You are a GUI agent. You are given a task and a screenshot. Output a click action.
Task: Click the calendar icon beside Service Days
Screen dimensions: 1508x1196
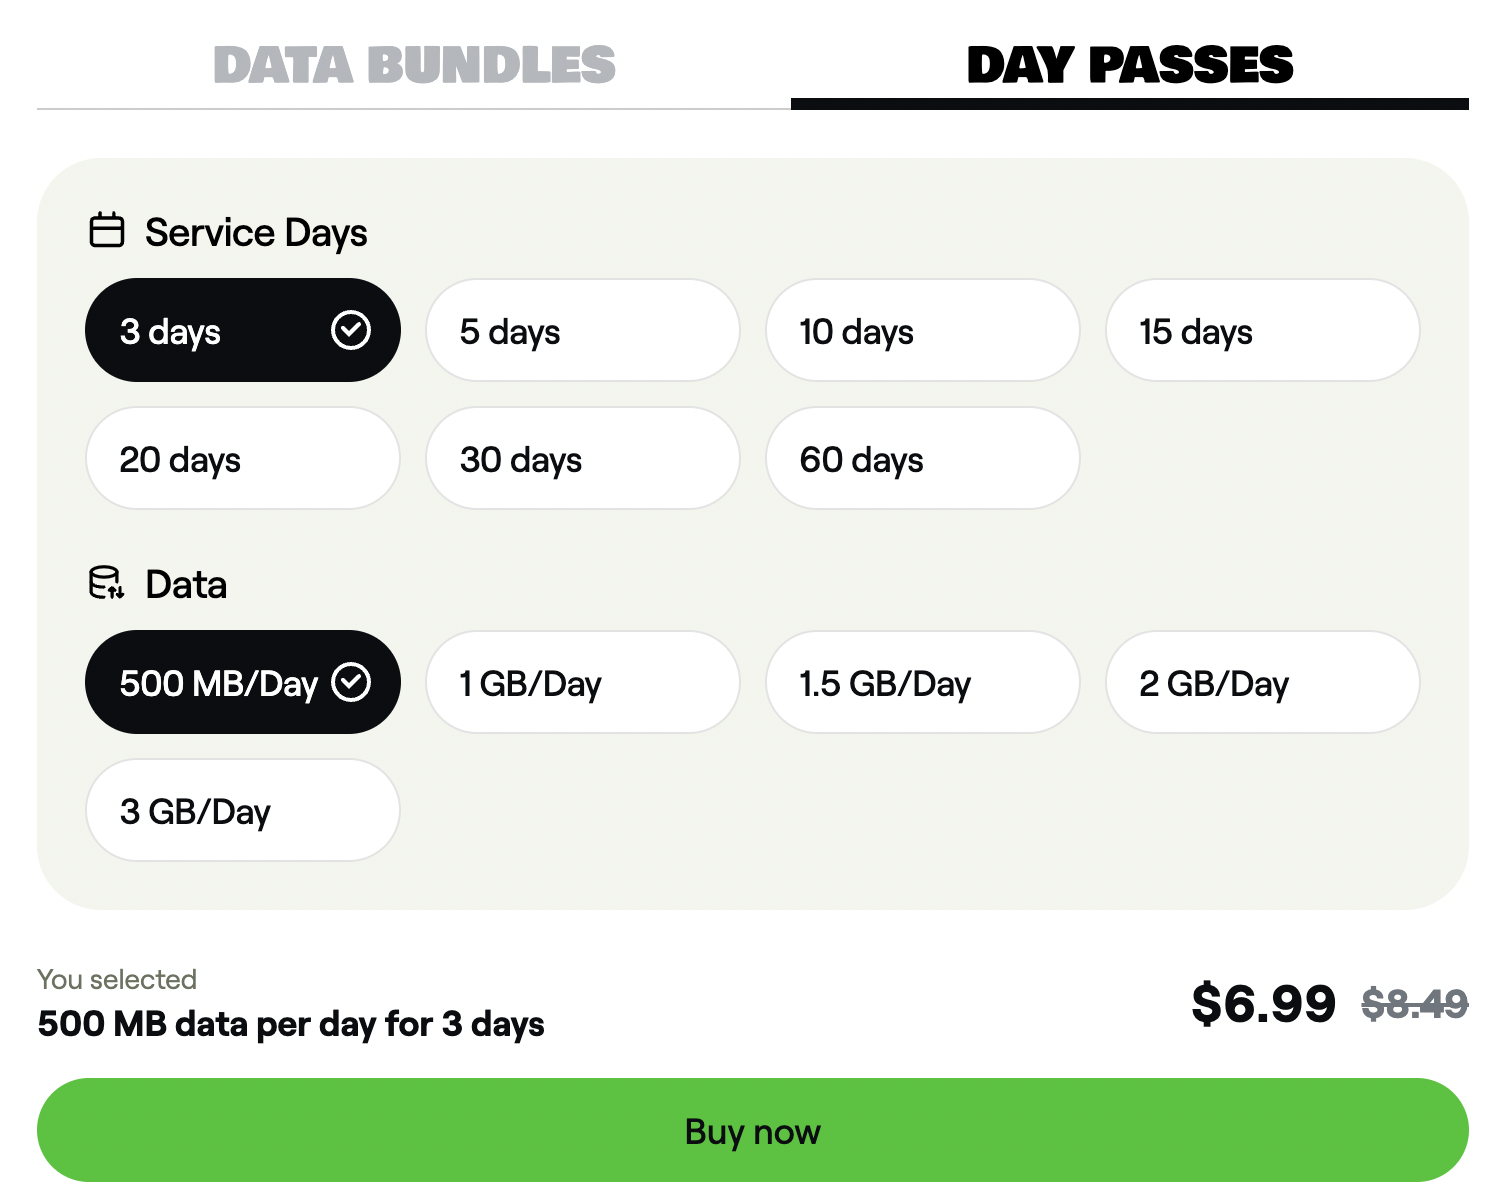[x=107, y=230]
